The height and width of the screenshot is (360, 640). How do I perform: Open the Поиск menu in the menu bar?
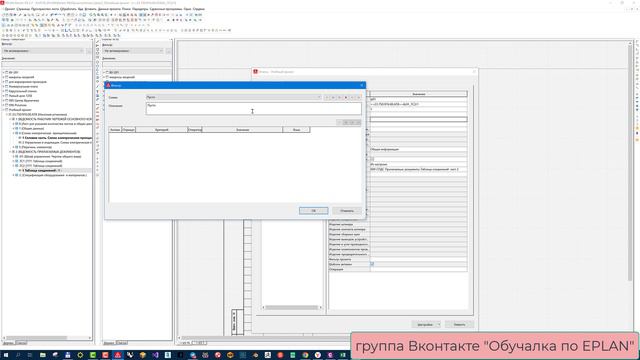(127, 9)
